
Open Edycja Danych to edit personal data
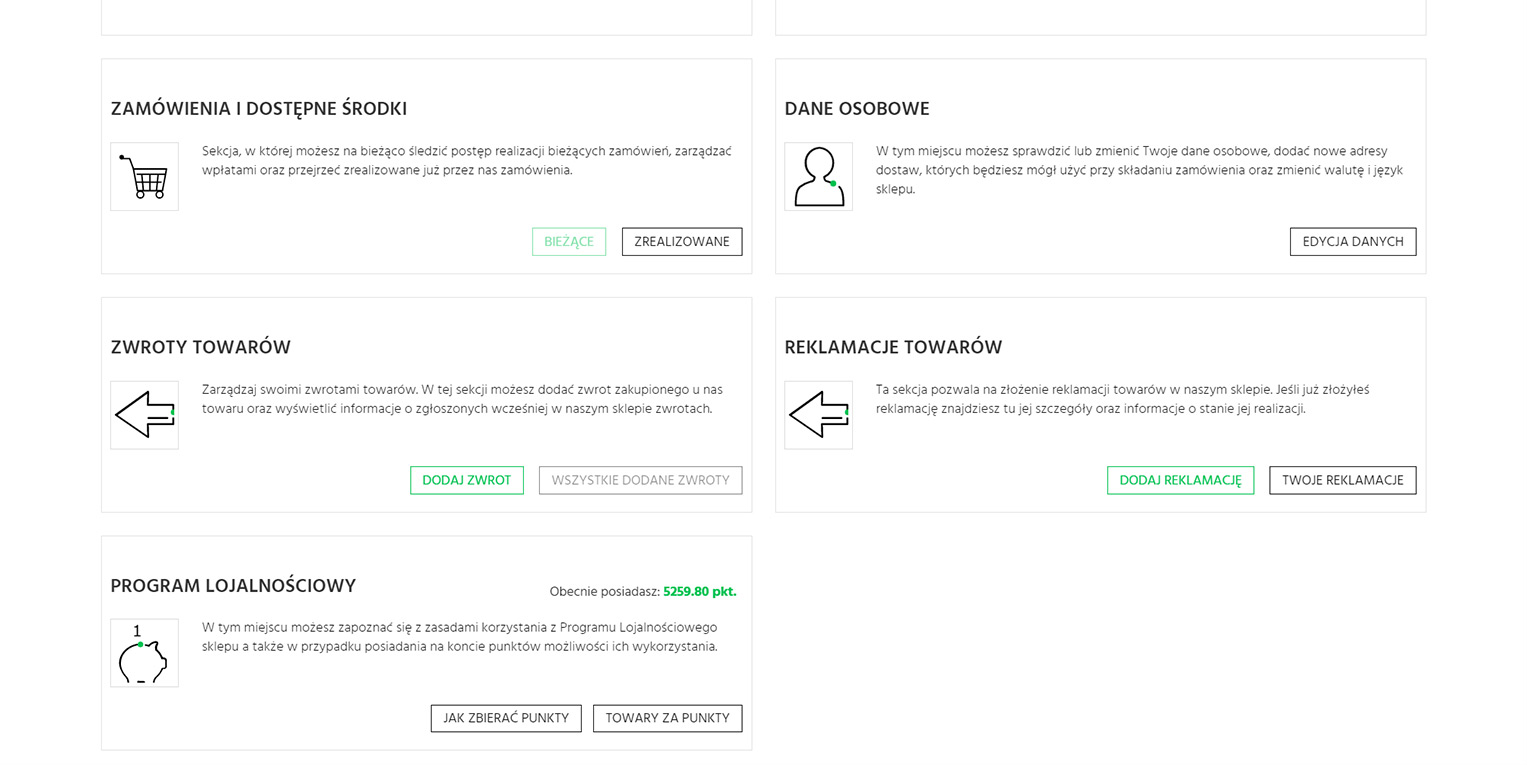point(1353,242)
